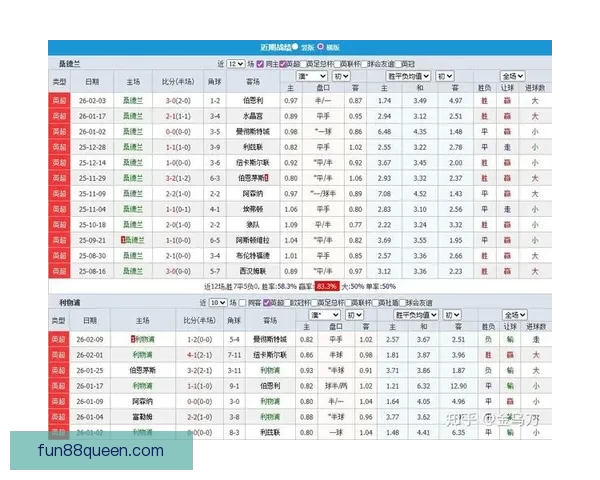Open home team 伯恩茅斯 in the 26-01-25 row

tap(142, 371)
